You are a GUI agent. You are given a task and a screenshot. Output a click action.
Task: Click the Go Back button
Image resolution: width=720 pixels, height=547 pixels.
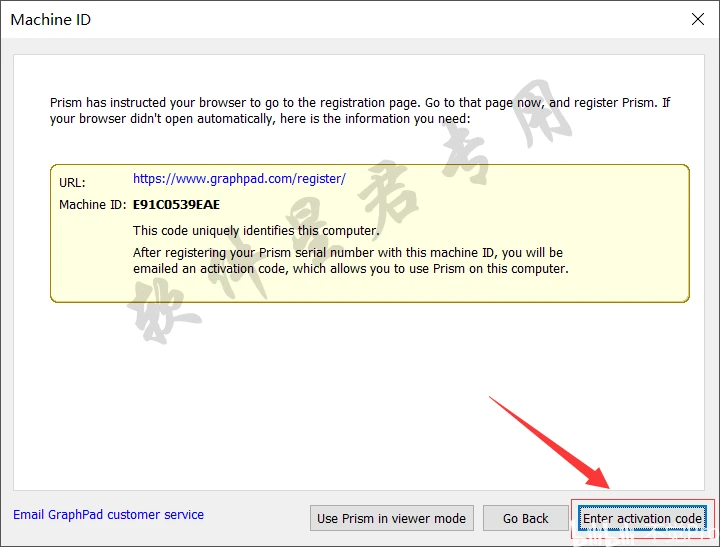[525, 518]
